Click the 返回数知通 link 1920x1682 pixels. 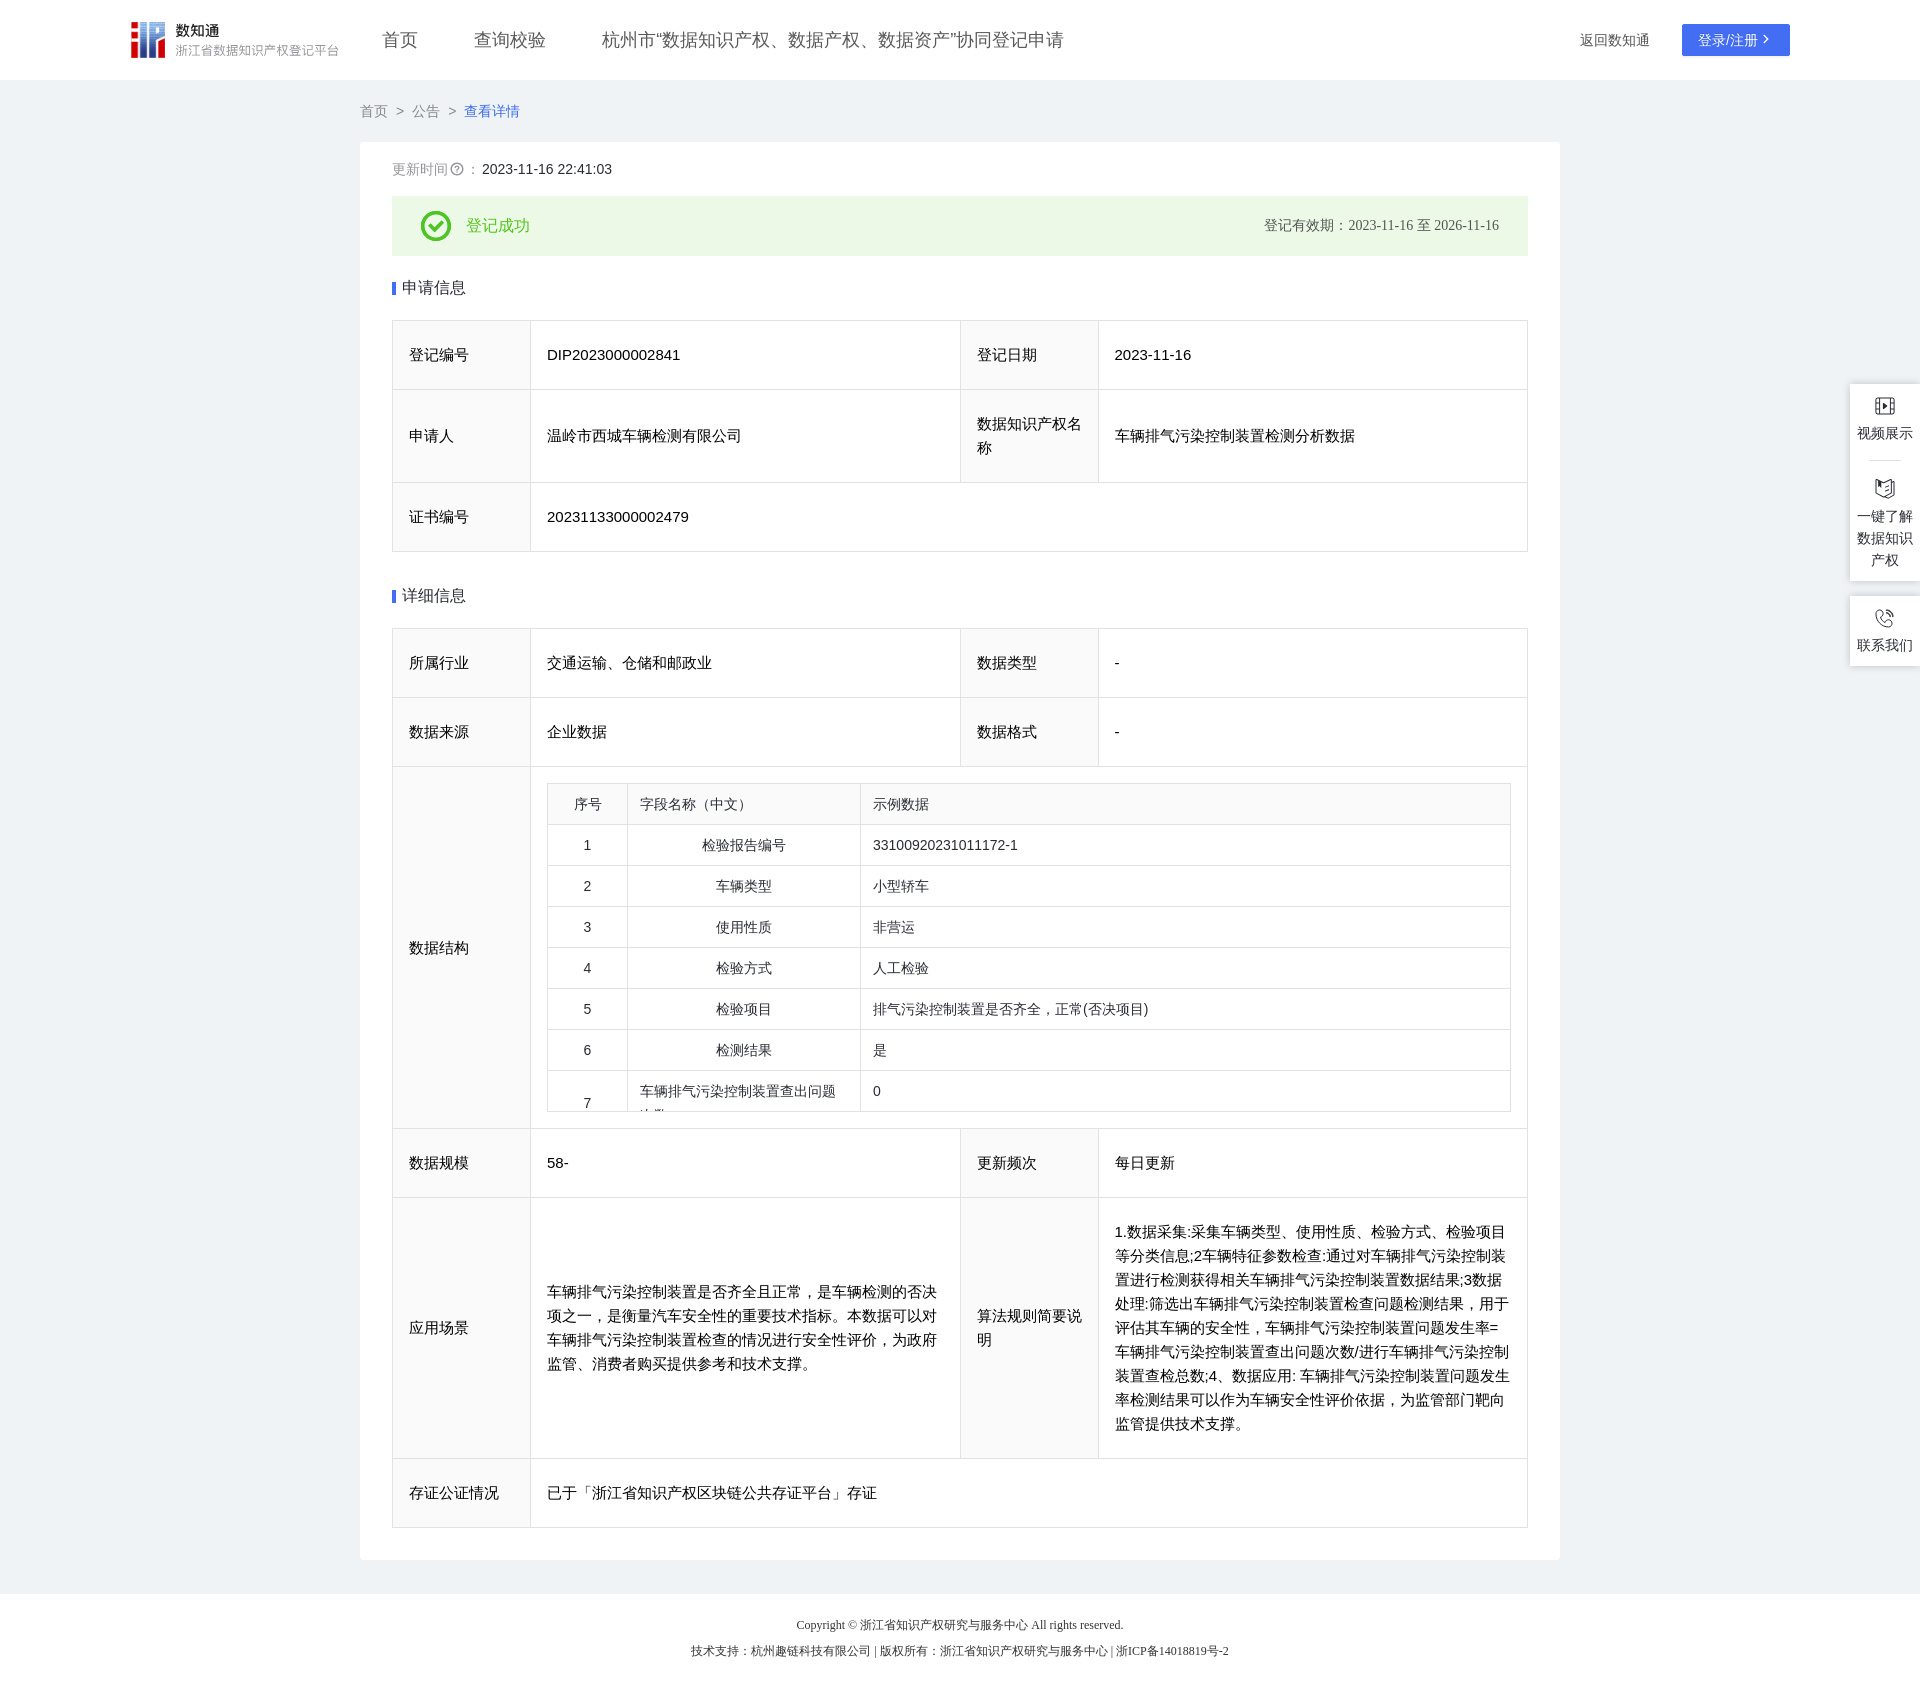1614,40
